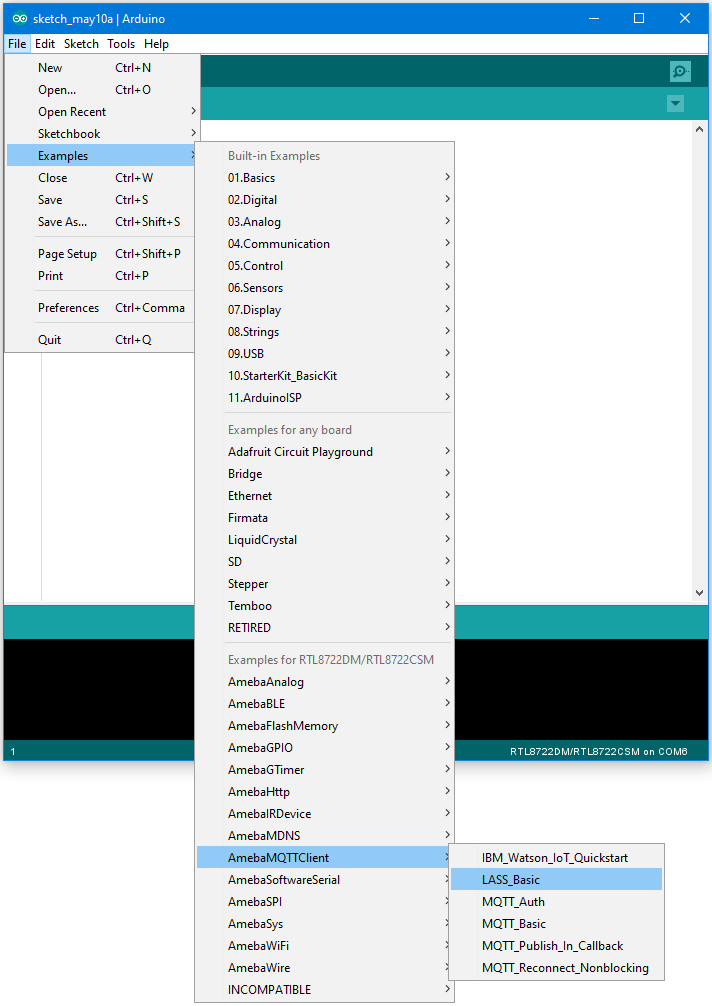Open AmebaBLE examples
Image resolution: width=712 pixels, height=1006 pixels.
(325, 704)
